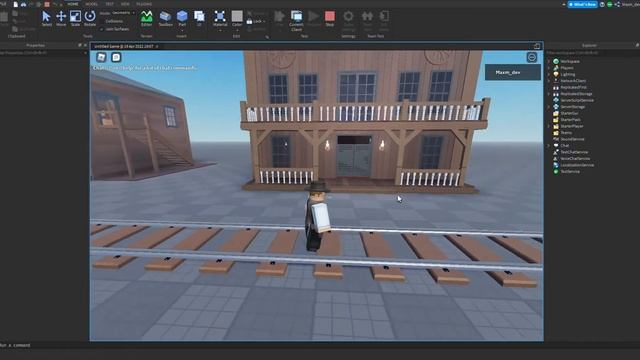
Task: Activate the Move tool
Action: pyautogui.click(x=61, y=18)
